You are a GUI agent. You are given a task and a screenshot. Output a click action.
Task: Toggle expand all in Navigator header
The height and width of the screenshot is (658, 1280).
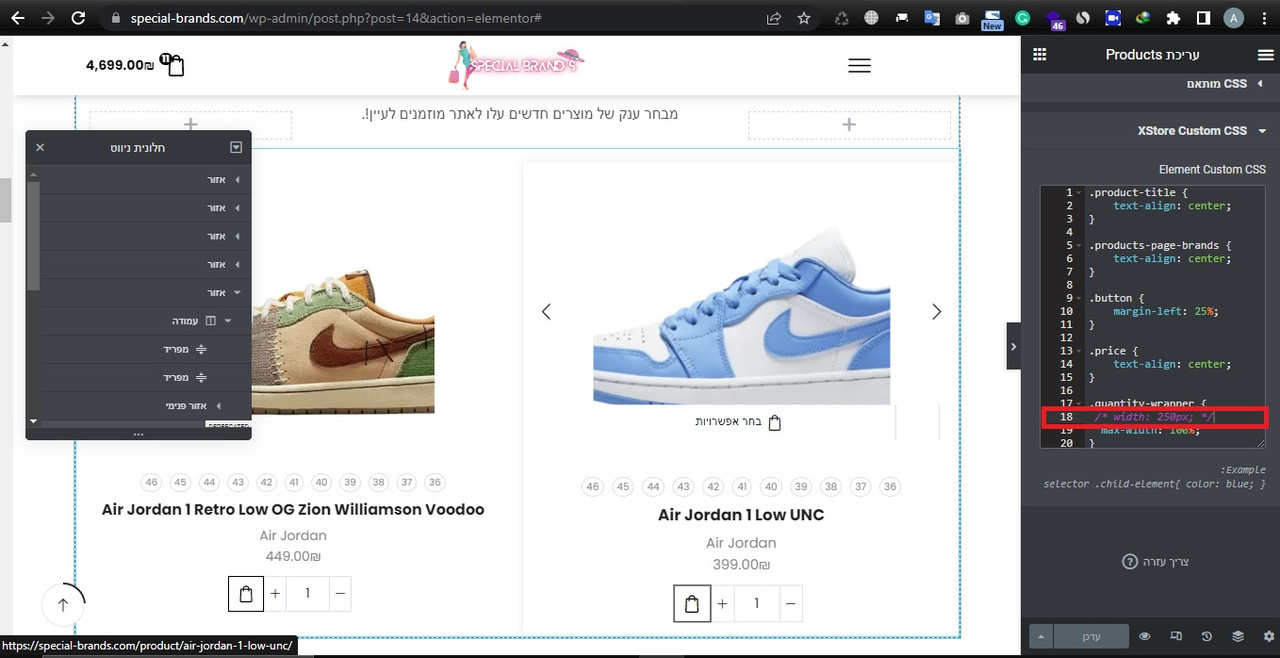click(x=236, y=147)
